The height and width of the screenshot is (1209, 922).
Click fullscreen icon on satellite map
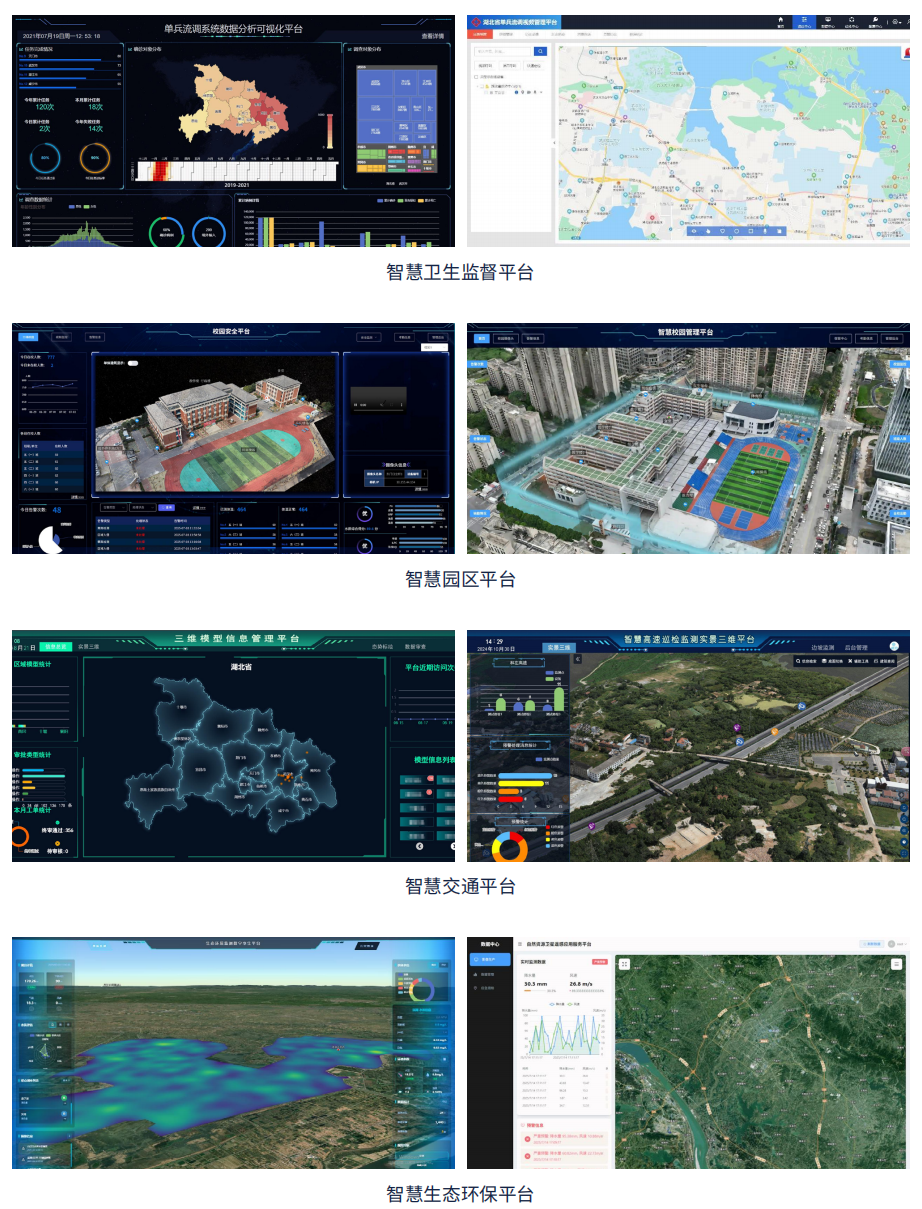[x=624, y=964]
